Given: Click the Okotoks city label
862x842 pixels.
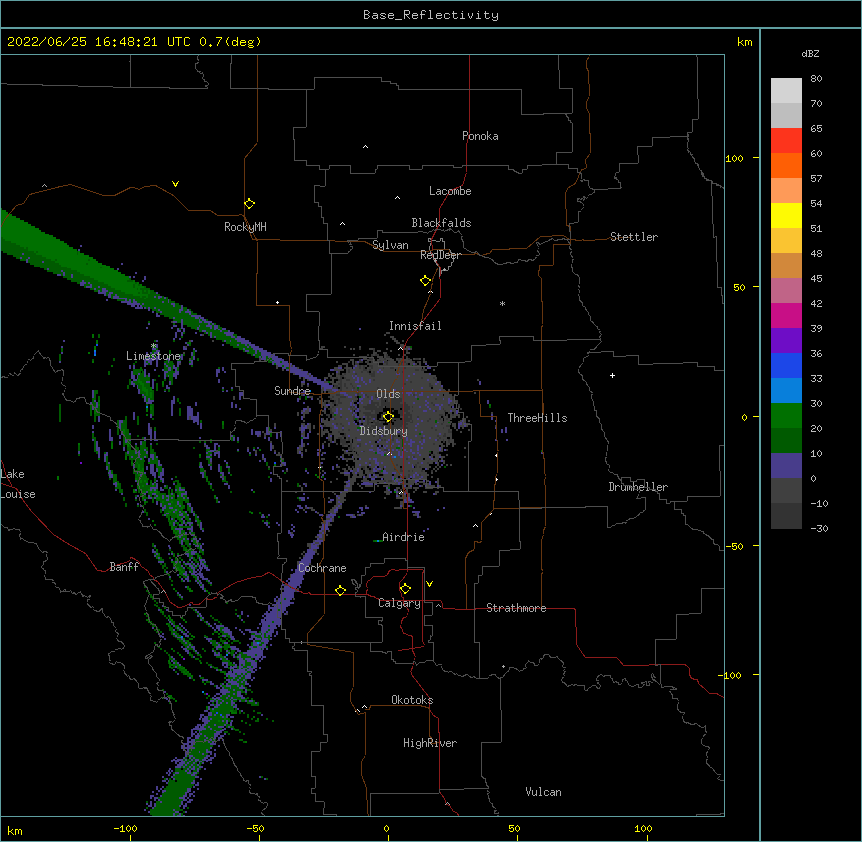Looking at the screenshot, I should point(412,700).
